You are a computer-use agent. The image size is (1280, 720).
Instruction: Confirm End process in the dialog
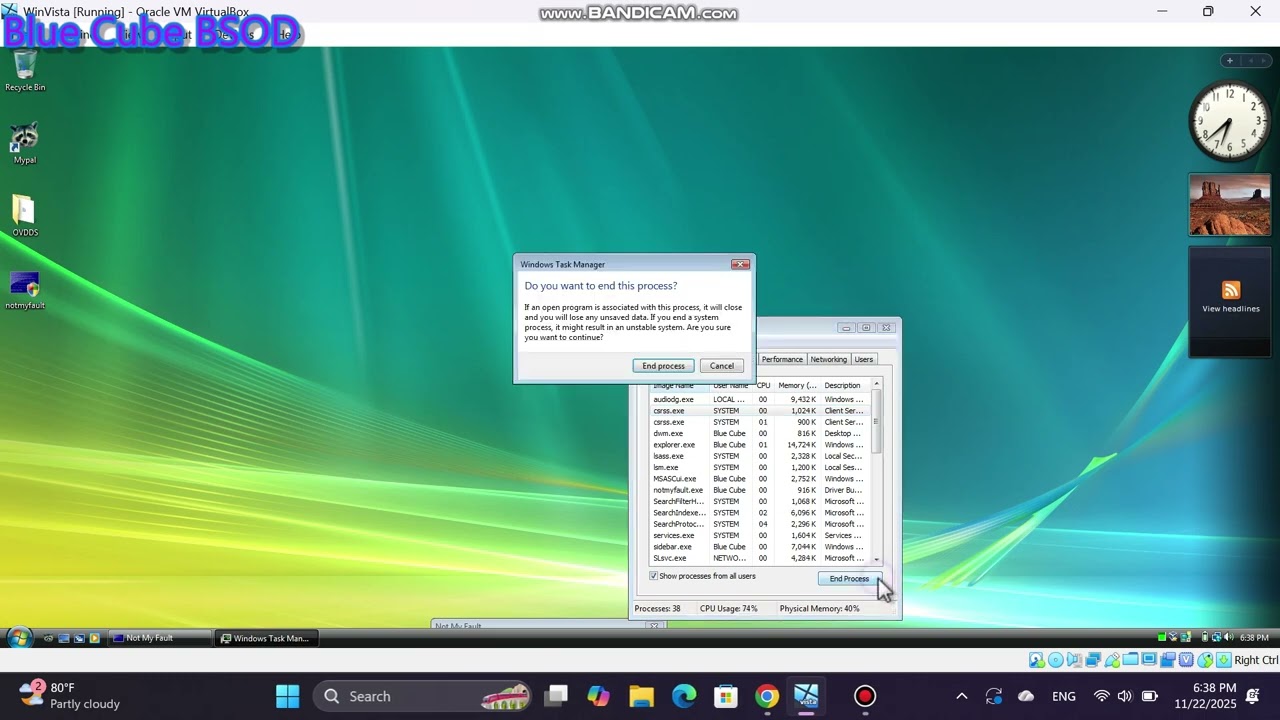(663, 366)
